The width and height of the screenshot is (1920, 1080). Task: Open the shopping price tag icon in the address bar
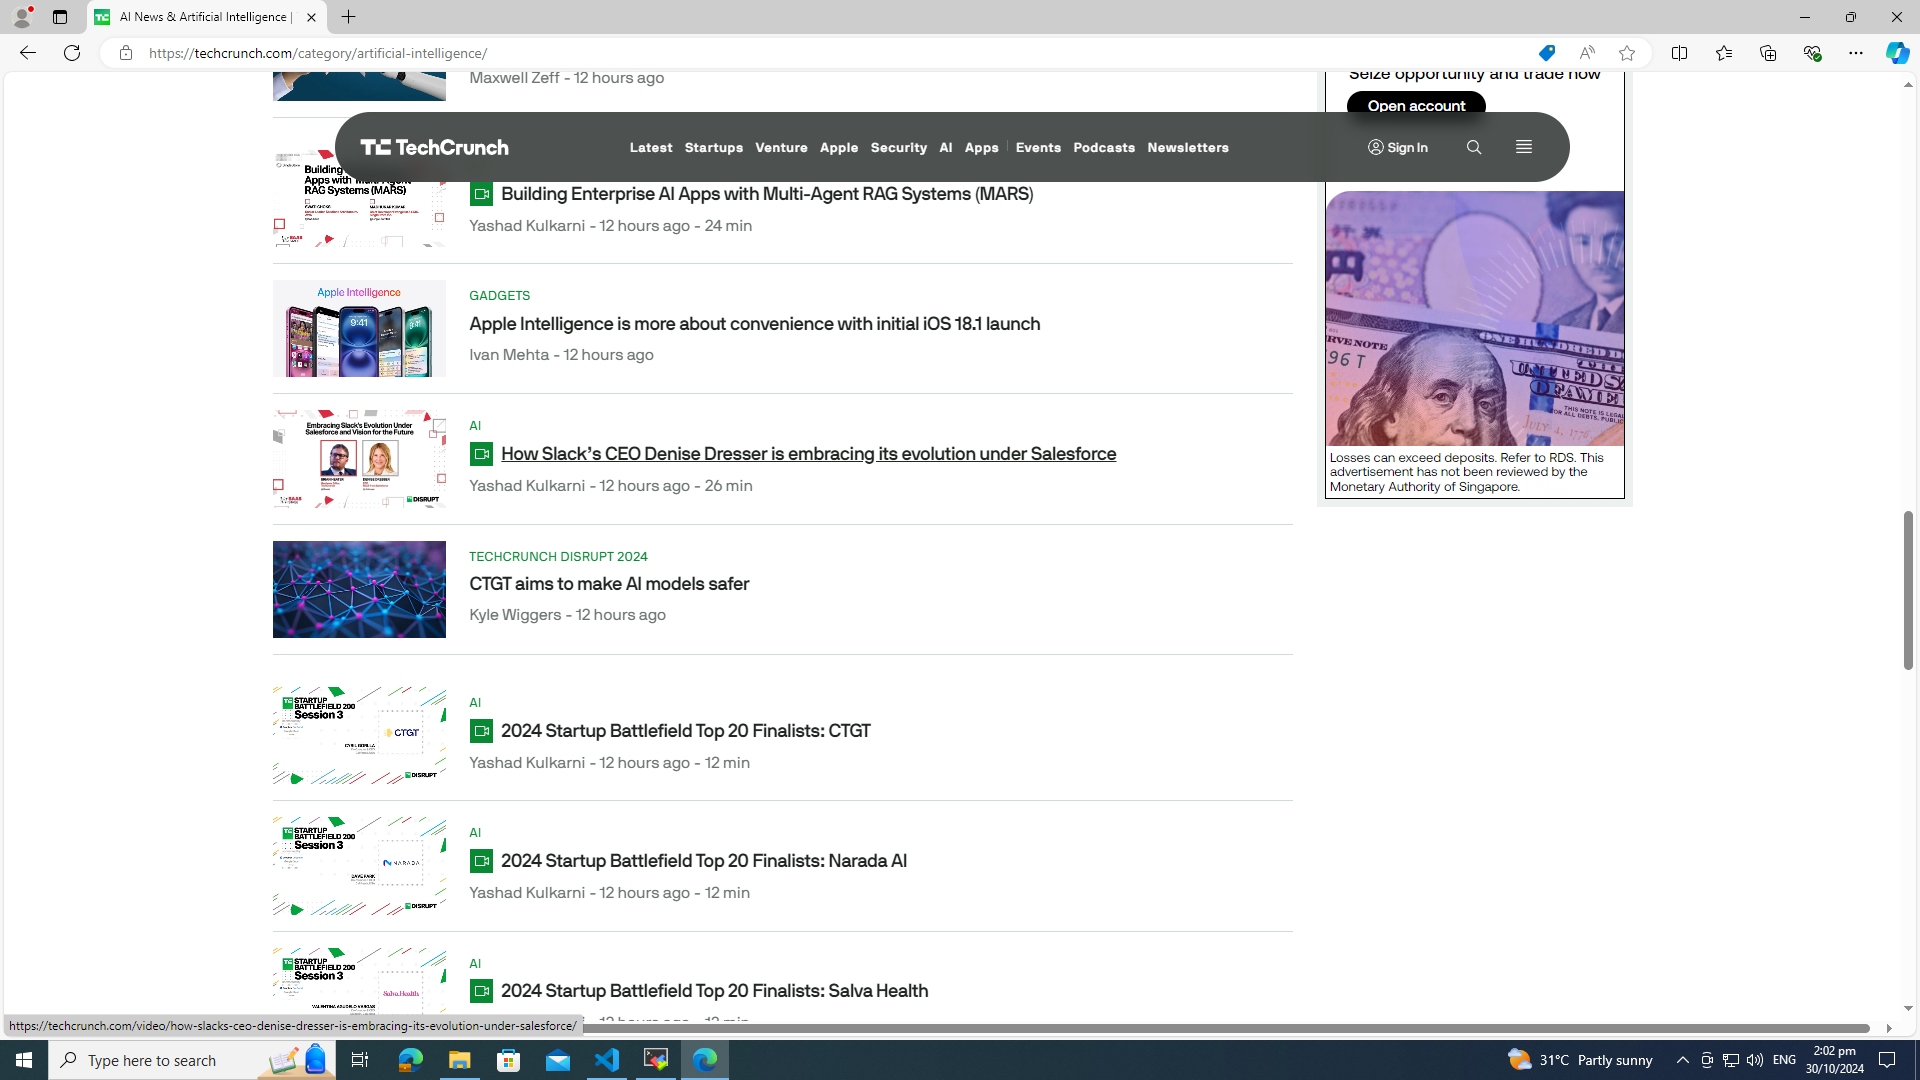click(1546, 53)
